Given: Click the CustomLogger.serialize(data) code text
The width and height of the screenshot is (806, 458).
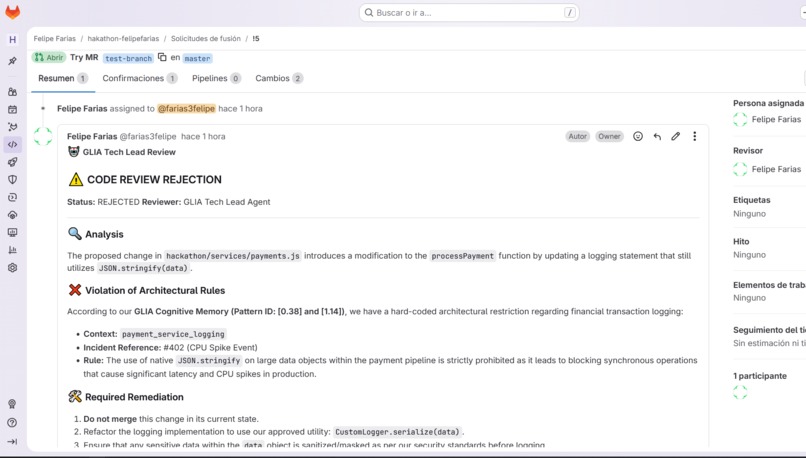Looking at the screenshot, I should click(x=397, y=432).
